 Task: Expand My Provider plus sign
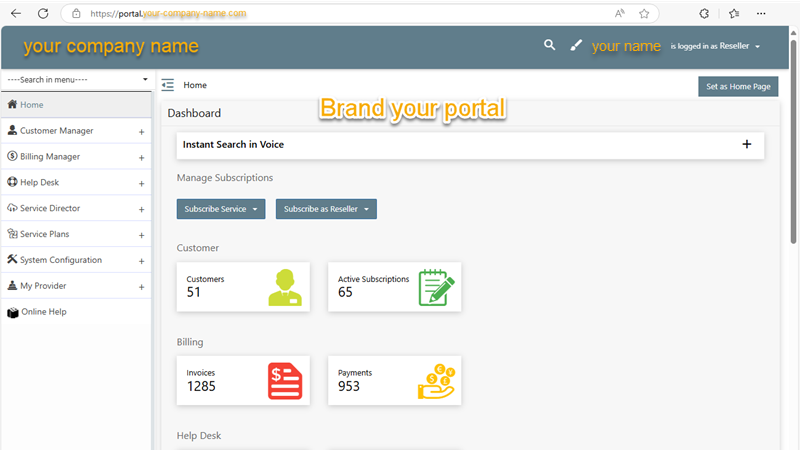(x=141, y=287)
